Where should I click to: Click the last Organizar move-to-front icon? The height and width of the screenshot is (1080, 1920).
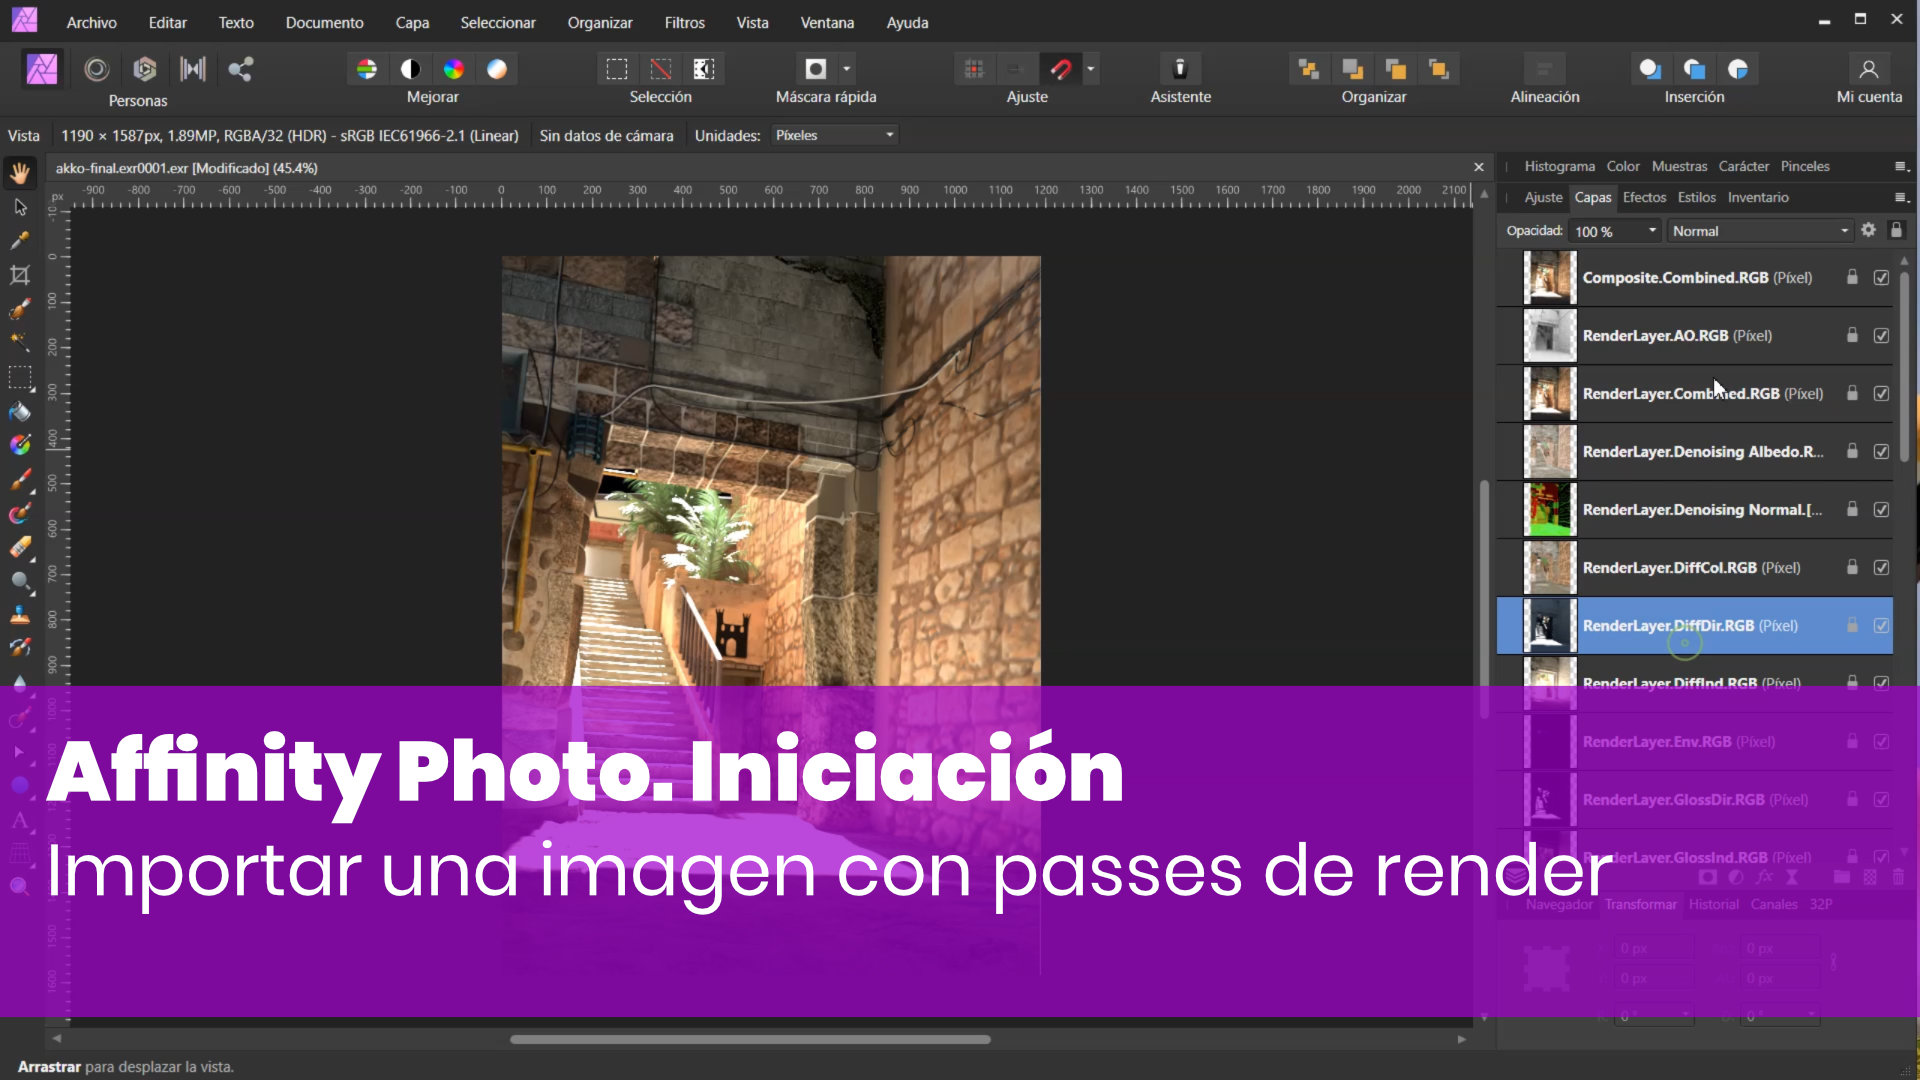(1439, 69)
